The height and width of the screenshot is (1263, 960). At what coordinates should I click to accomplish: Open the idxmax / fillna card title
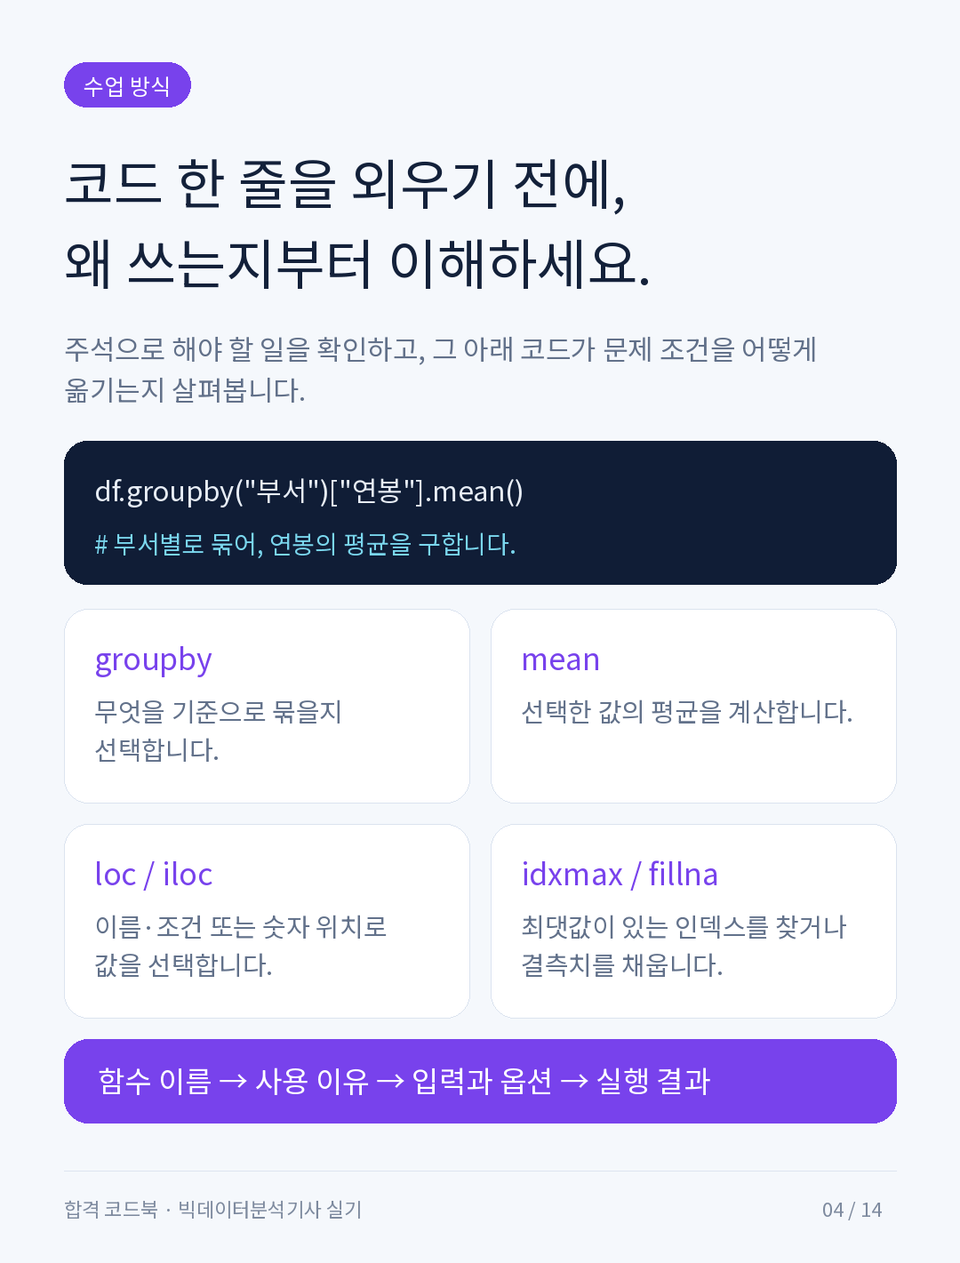(619, 874)
